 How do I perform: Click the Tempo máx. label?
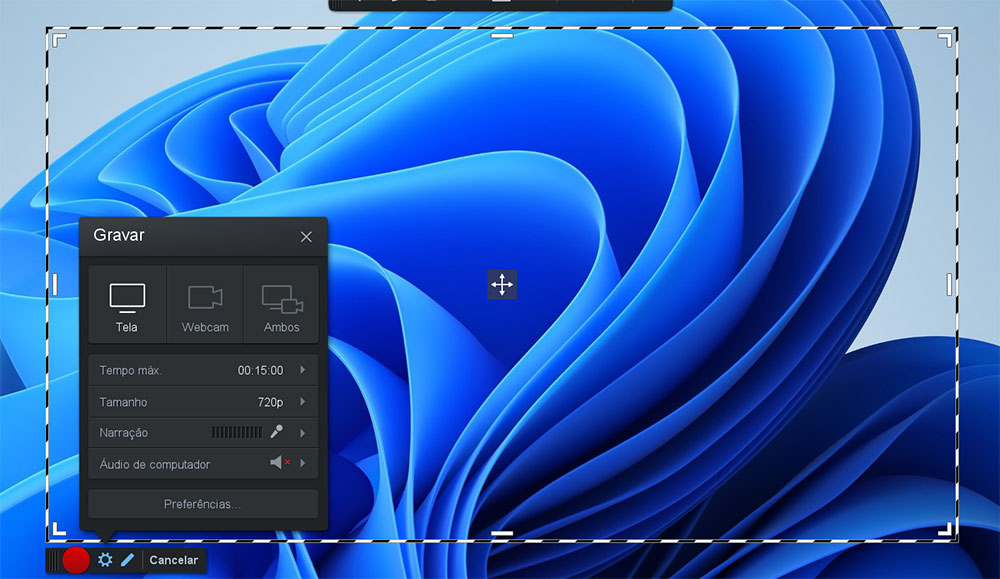click(130, 370)
